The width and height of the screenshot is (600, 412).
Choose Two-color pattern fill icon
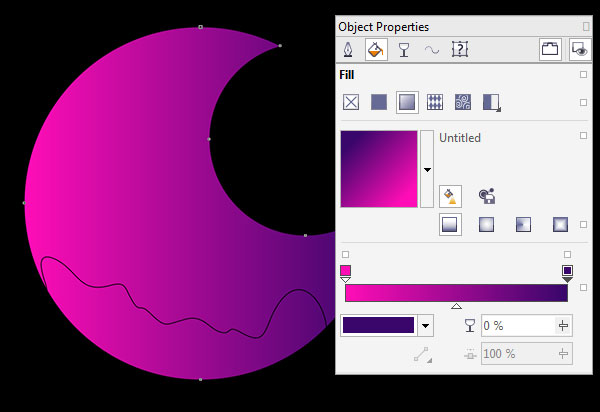(x=491, y=103)
